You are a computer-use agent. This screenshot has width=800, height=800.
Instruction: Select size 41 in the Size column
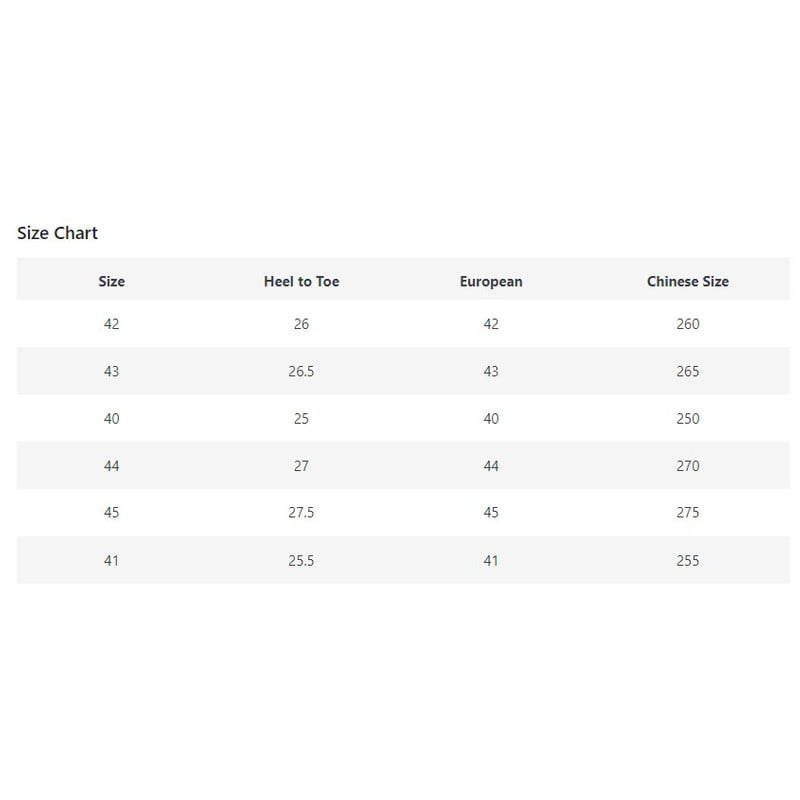pyautogui.click(x=111, y=561)
